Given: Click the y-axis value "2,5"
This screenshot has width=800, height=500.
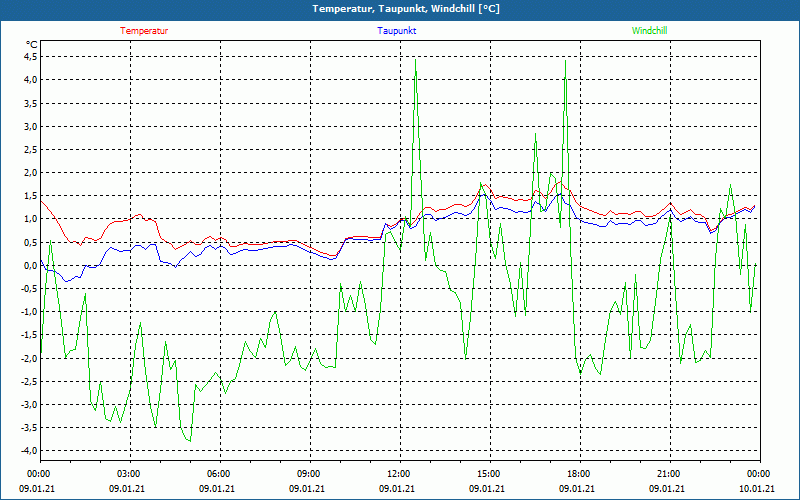Looking at the screenshot, I should 31,149.
